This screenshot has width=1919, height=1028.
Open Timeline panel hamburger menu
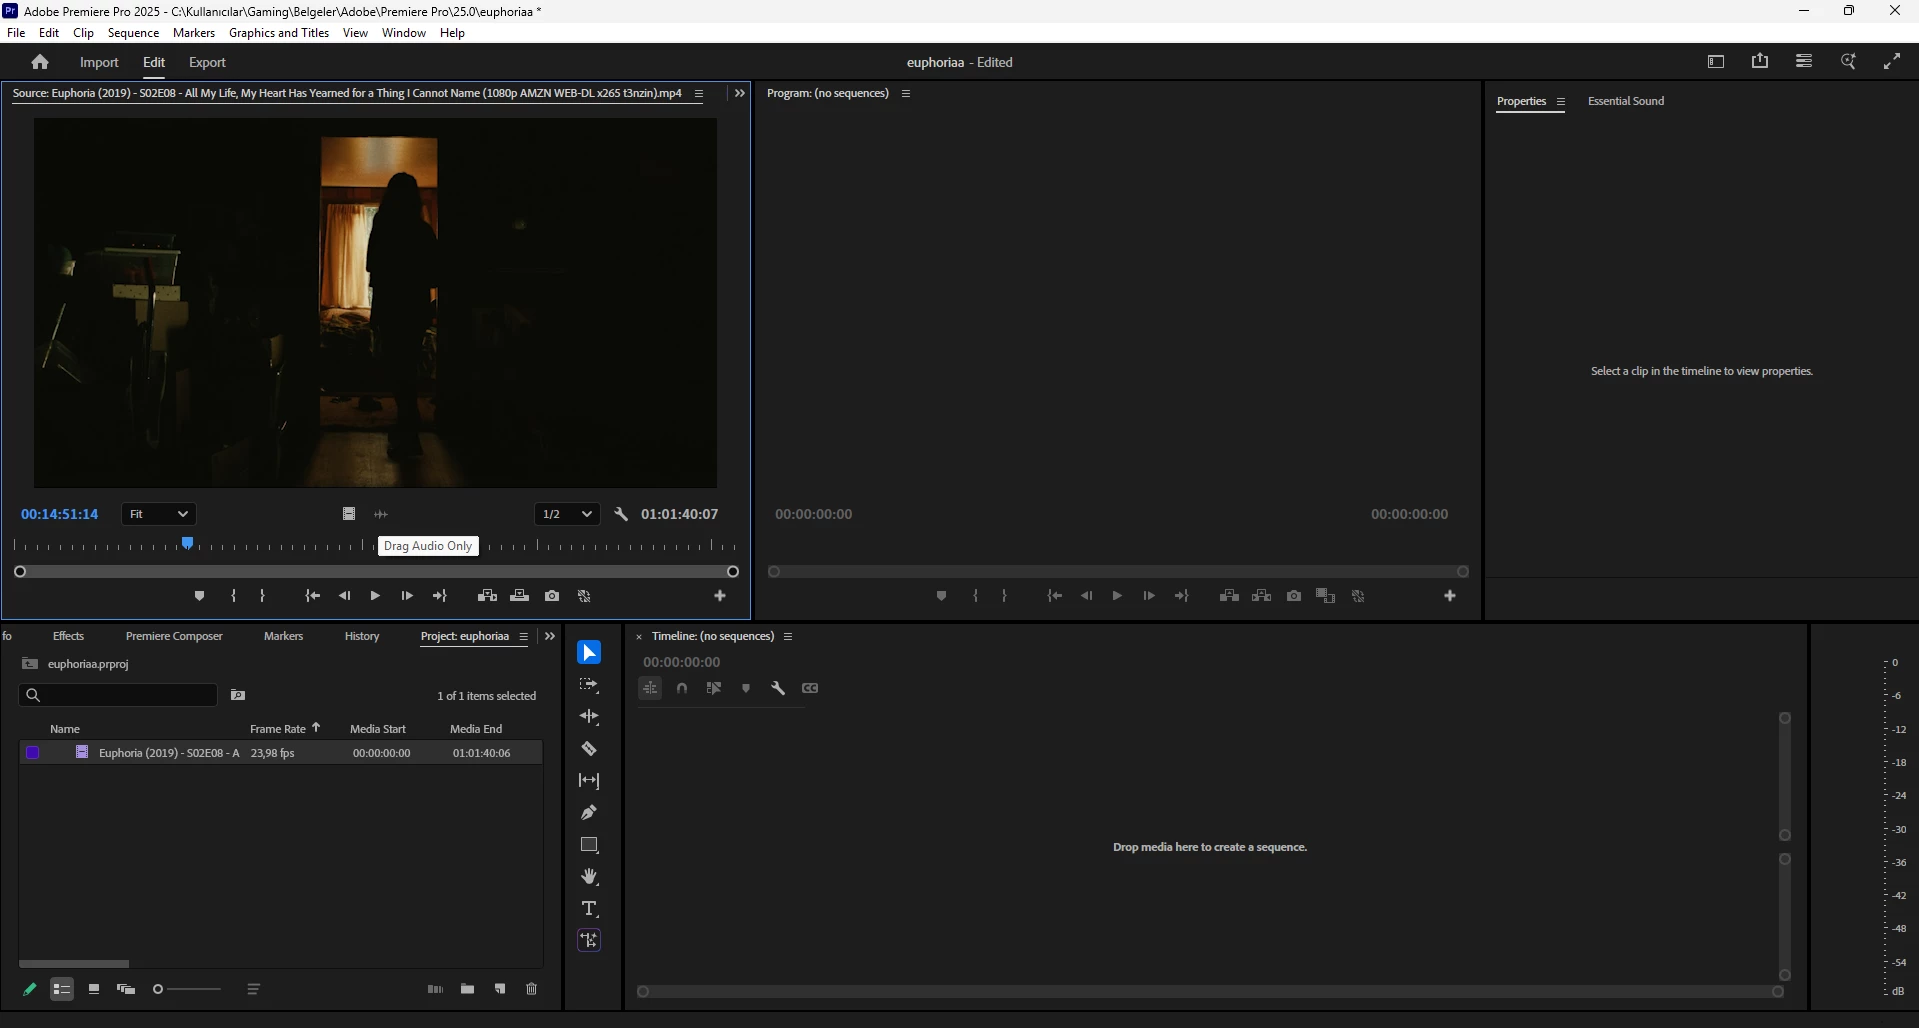point(788,637)
